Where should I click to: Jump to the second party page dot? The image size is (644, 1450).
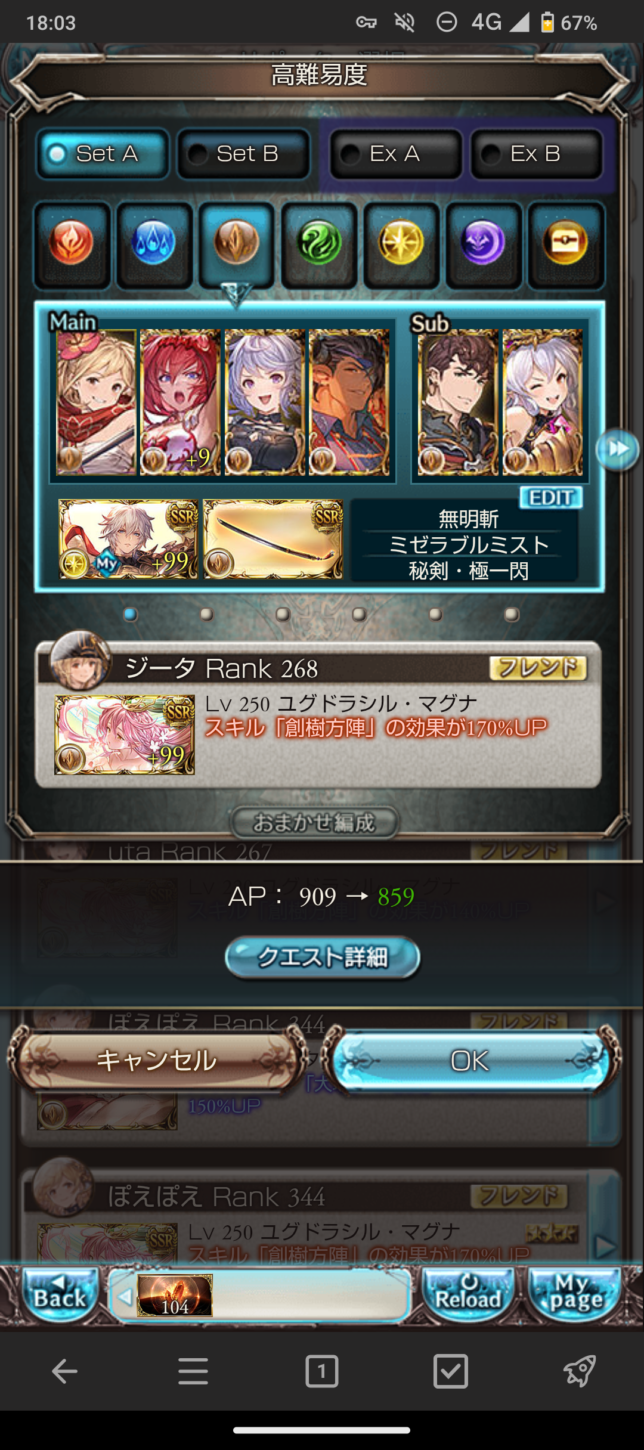click(x=206, y=614)
